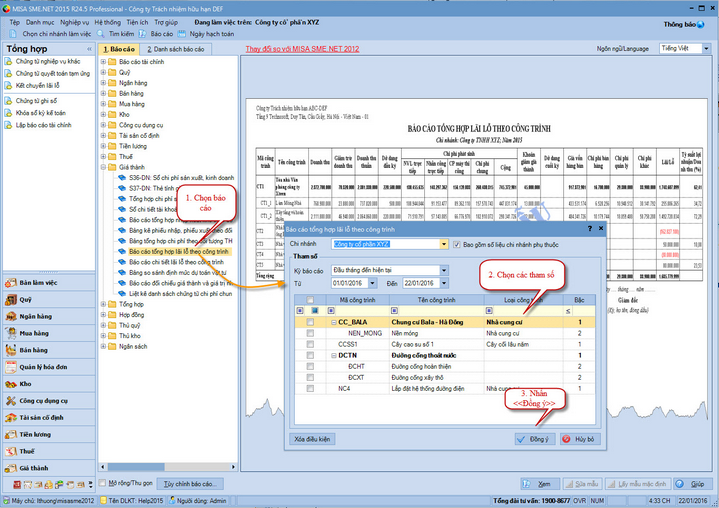Image resolution: width=719 pixels, height=508 pixels.
Task: Click the Từ date input field
Action: tap(349, 283)
